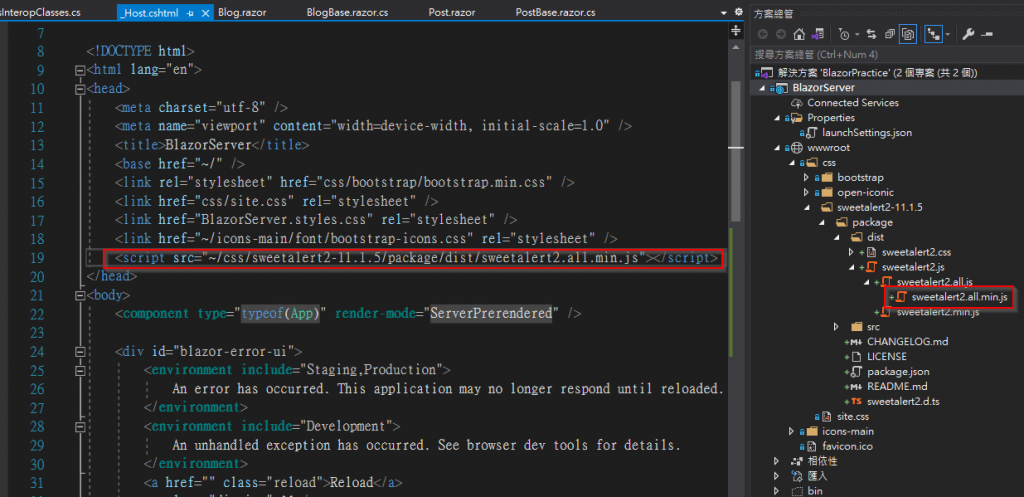The image size is (1024, 497).
Task: Select the solution 'BlazorPractice' node
Action: 877,73
